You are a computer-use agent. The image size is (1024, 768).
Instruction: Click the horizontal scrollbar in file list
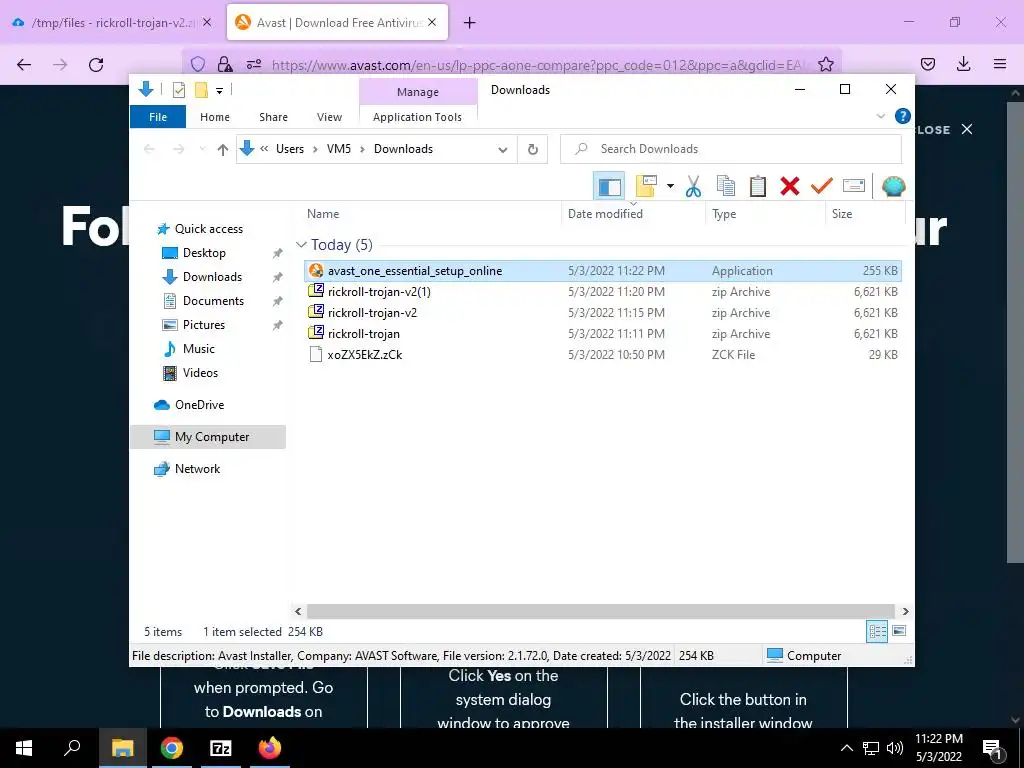600,611
